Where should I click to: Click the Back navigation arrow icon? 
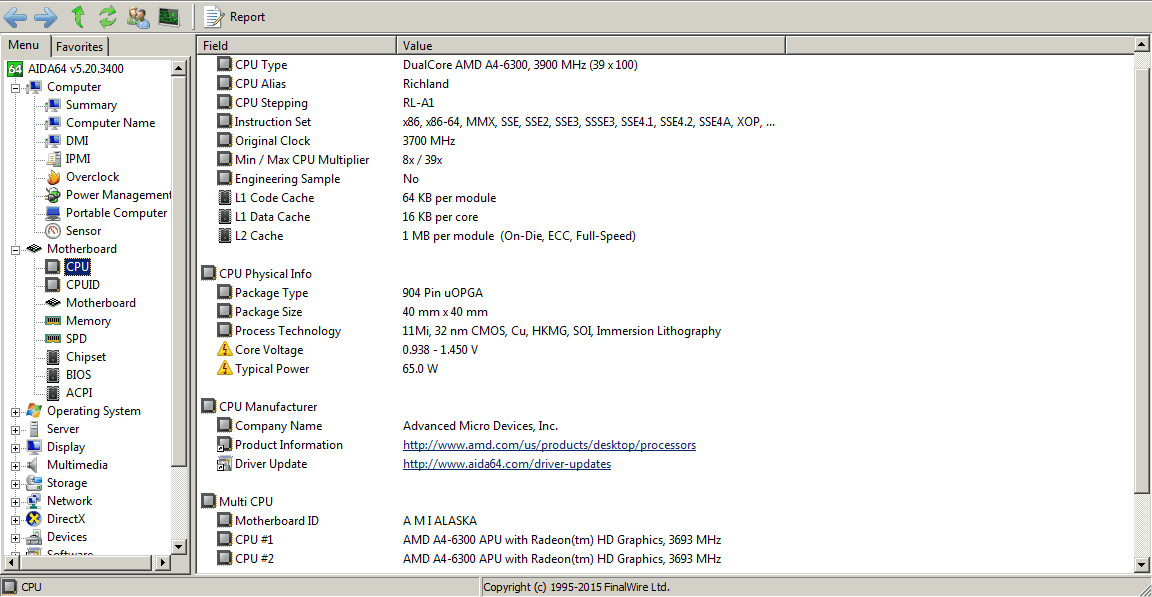pyautogui.click(x=15, y=16)
